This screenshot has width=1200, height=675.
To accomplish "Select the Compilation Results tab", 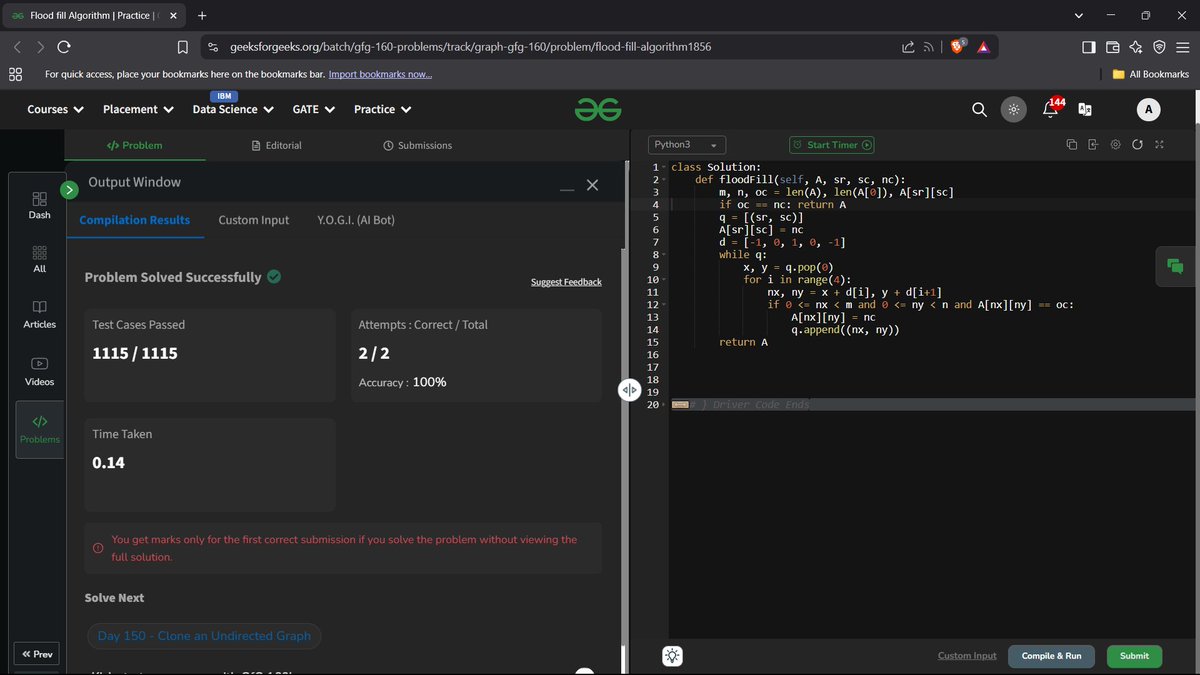I will (x=135, y=220).
